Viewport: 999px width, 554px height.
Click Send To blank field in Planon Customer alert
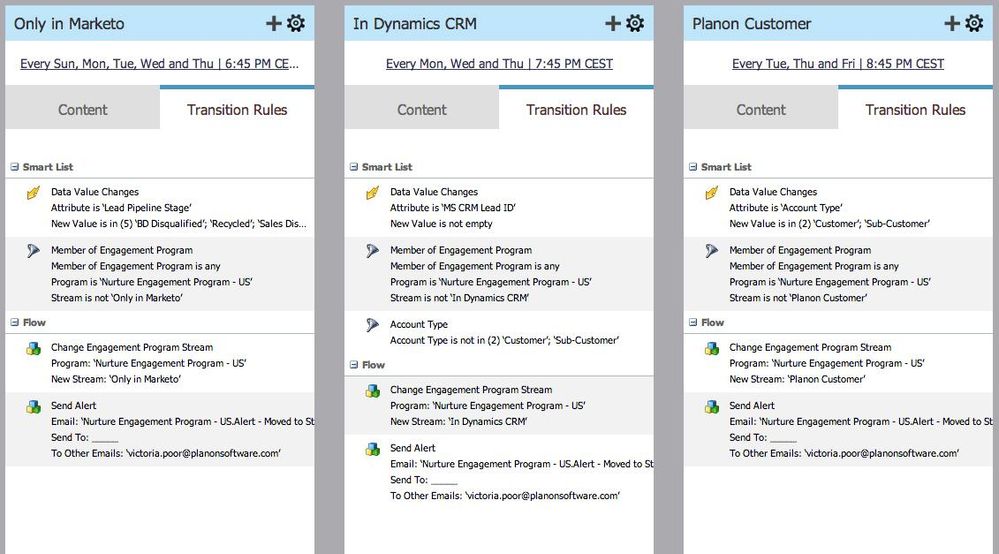point(783,438)
